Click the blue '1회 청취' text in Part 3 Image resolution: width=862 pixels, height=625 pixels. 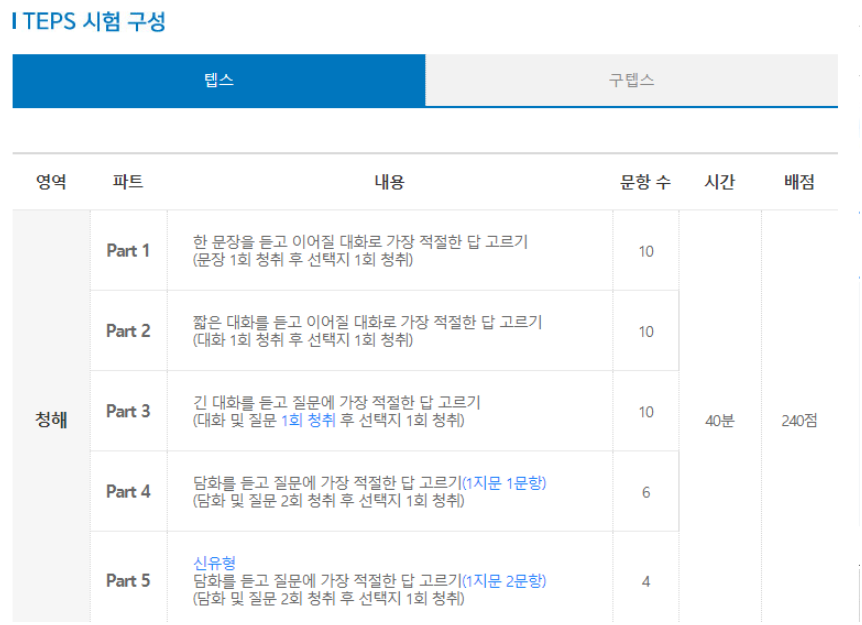308,421
